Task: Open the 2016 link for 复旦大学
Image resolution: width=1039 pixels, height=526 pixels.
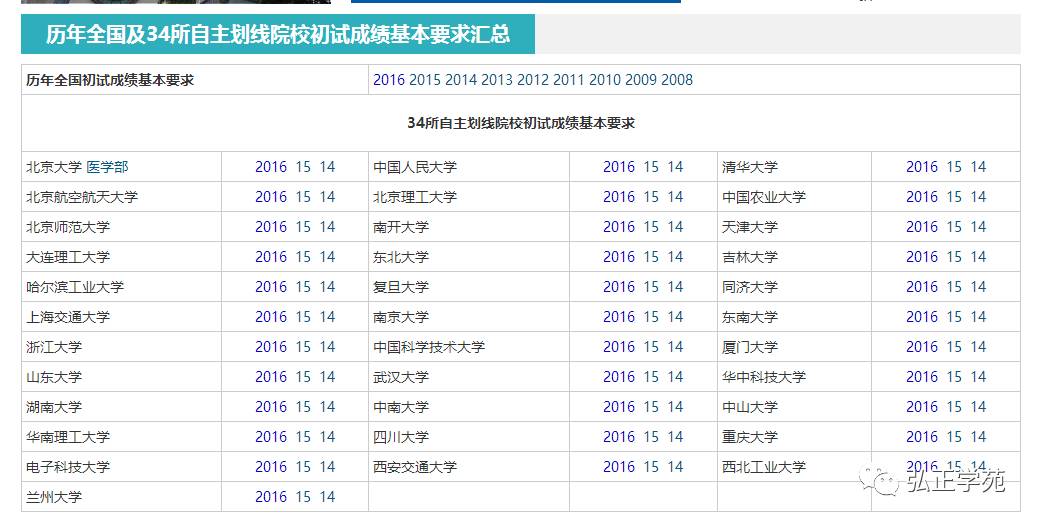Action: (619, 287)
